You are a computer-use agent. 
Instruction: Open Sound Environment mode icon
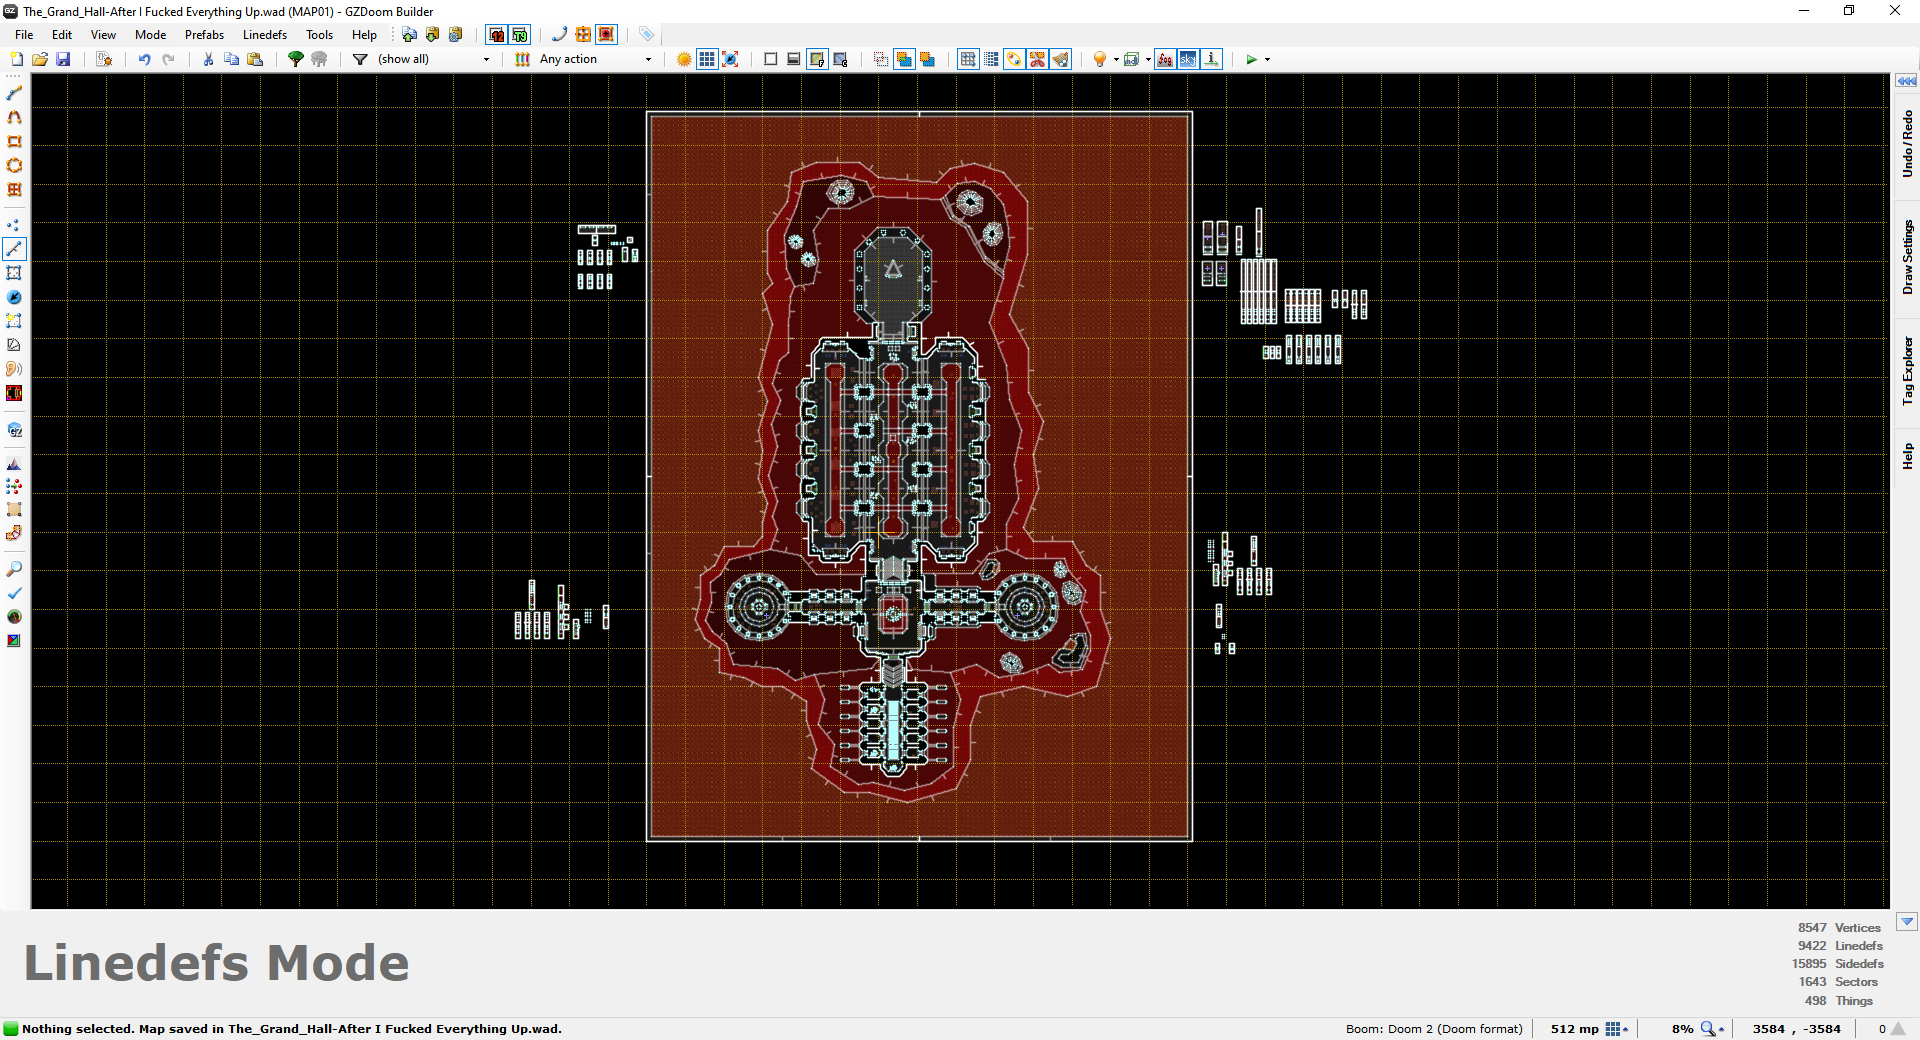pos(14,393)
